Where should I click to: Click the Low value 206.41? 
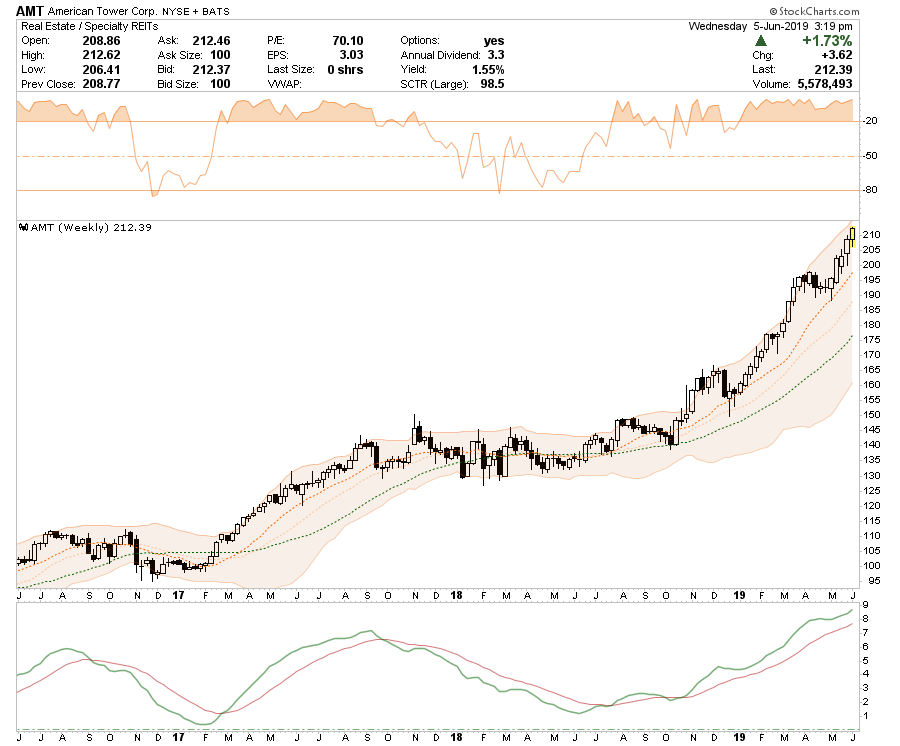[x=102, y=69]
